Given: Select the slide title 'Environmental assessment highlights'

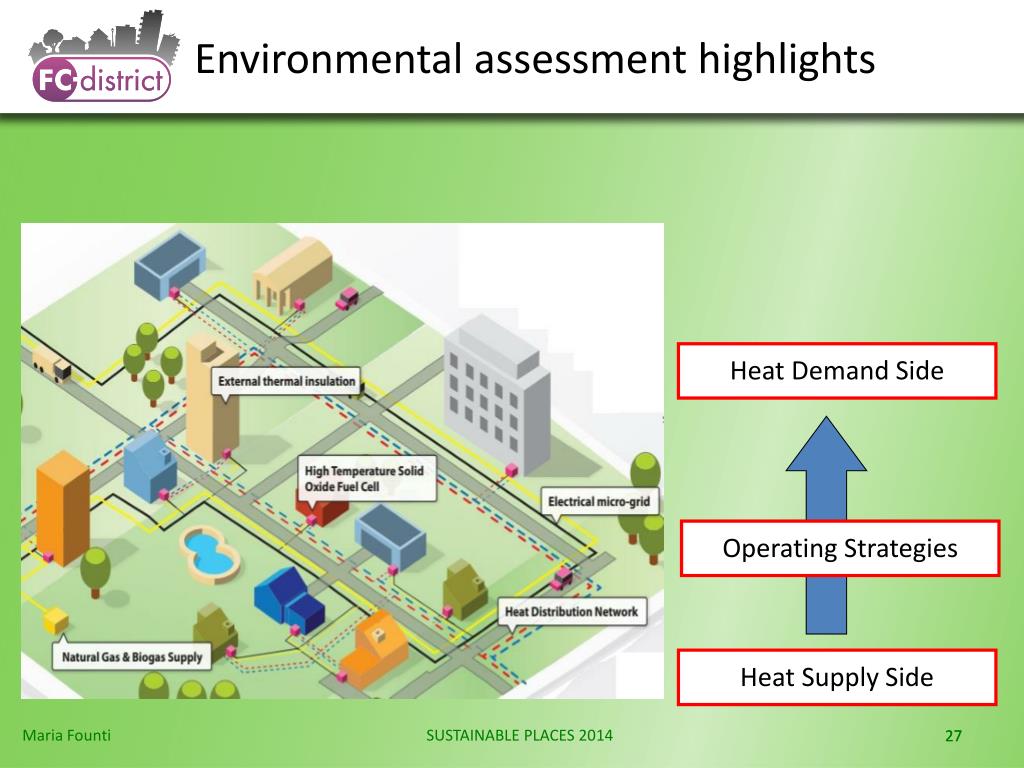Looking at the screenshot, I should click(x=535, y=59).
